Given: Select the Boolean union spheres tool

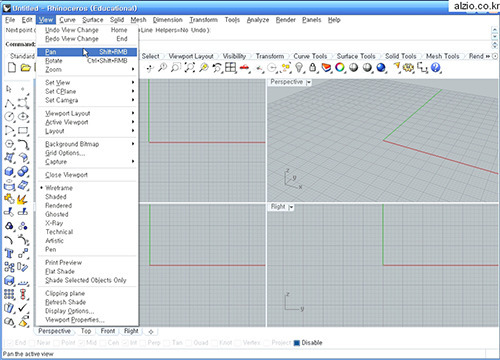Looking at the screenshot, I should pyautogui.click(x=23, y=172).
